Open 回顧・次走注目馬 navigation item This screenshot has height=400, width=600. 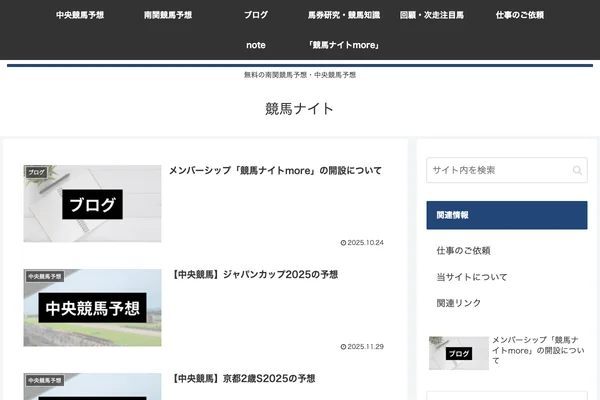(432, 15)
